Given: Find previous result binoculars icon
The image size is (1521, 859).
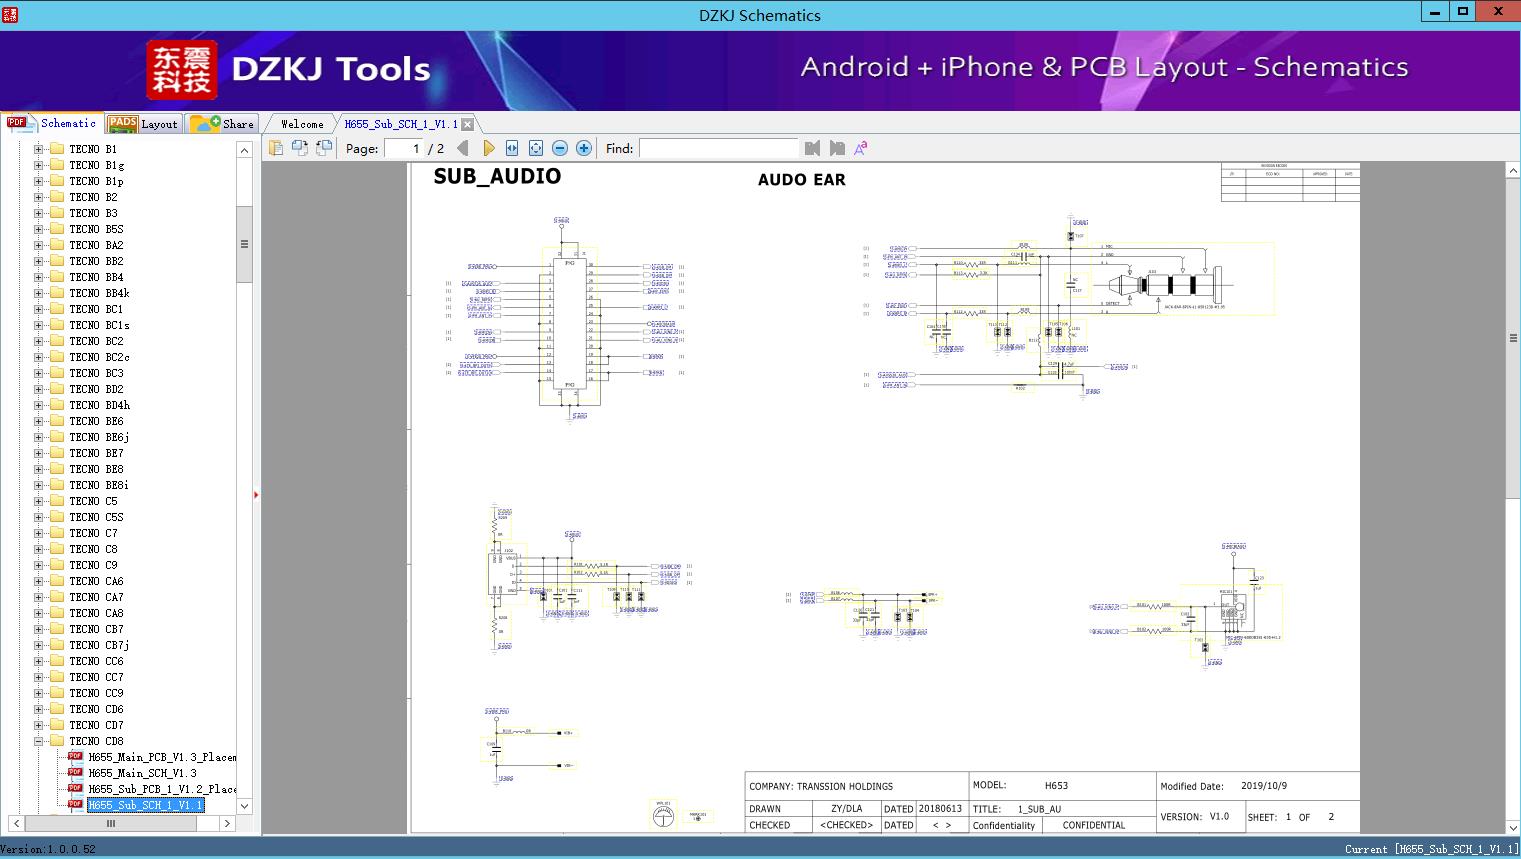Looking at the screenshot, I should tap(812, 148).
